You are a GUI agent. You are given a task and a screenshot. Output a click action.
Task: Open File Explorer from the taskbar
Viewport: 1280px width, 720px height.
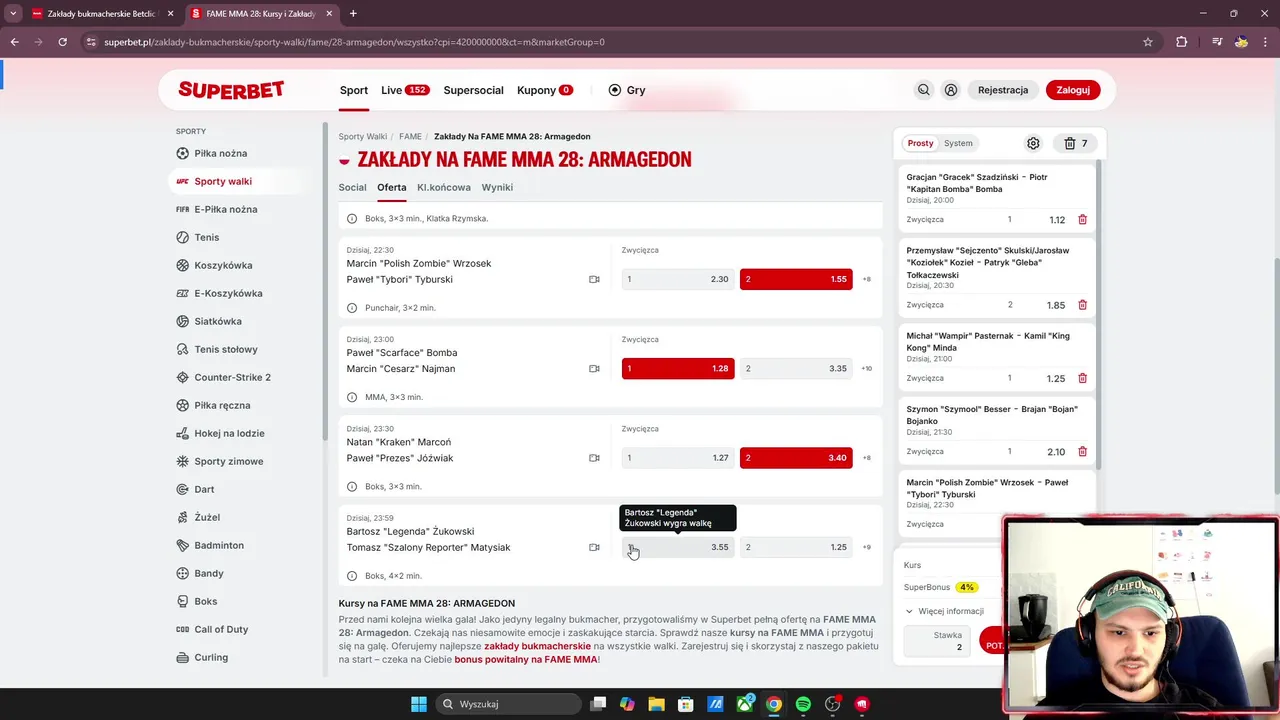coord(657,704)
